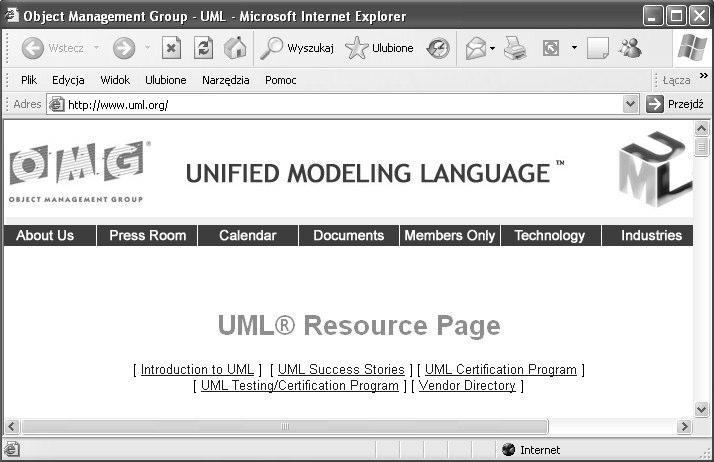Open the Edit icon dropdown arrow

(x=574, y=47)
